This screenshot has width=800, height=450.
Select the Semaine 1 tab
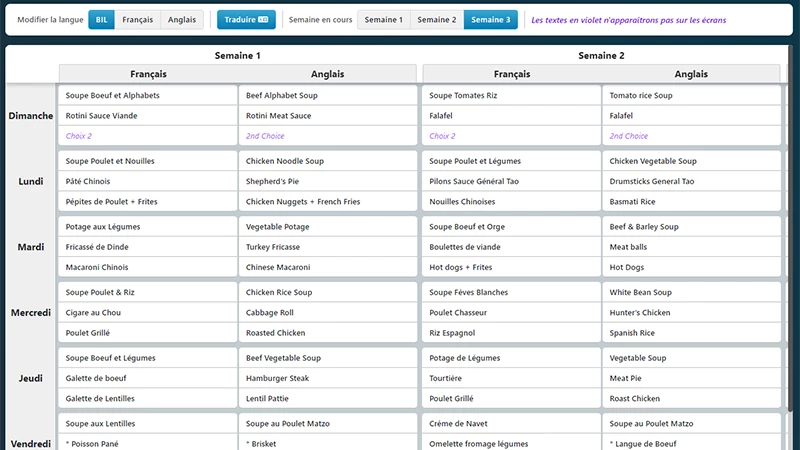(383, 20)
